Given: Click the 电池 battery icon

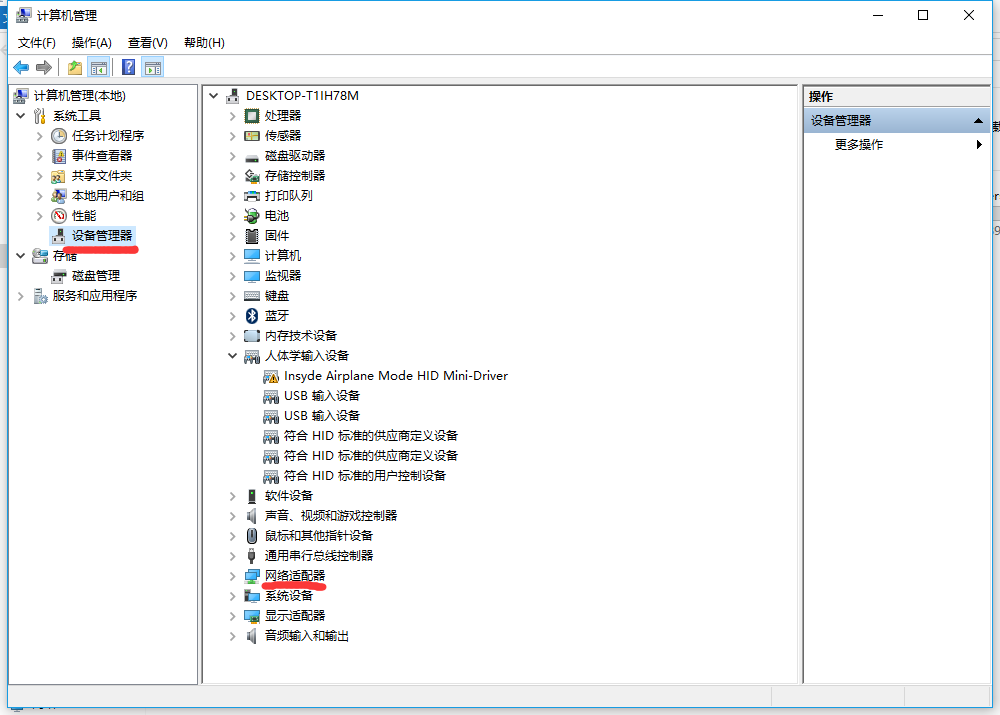Looking at the screenshot, I should tap(252, 216).
